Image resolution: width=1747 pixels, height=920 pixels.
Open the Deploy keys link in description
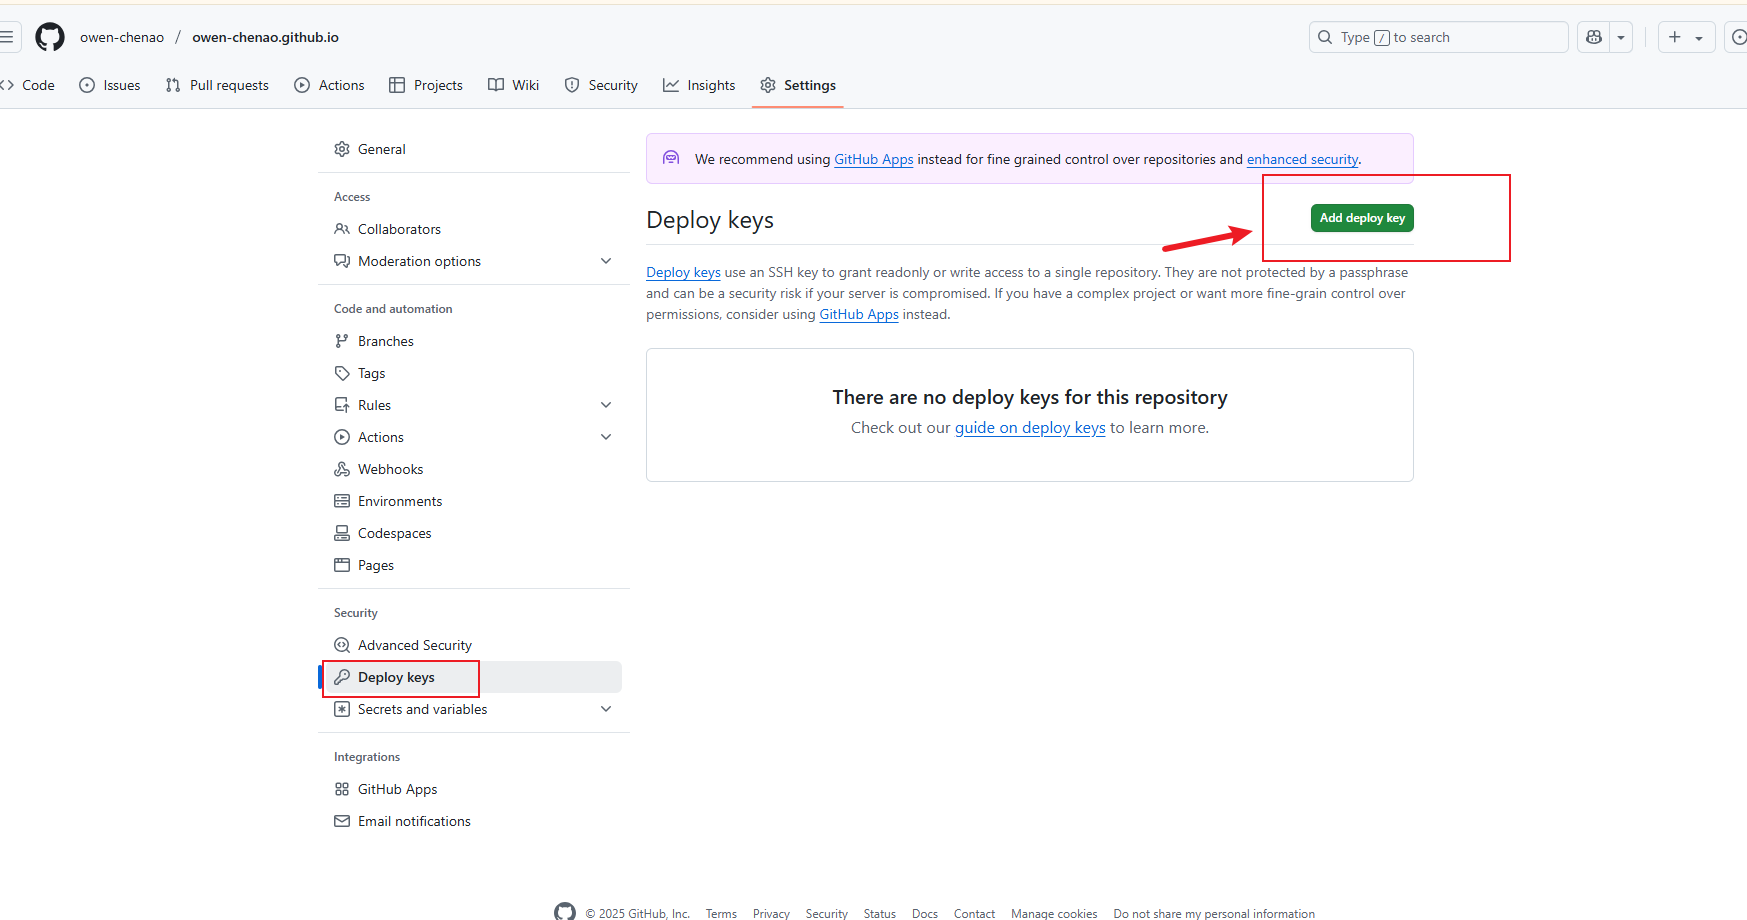click(x=683, y=272)
